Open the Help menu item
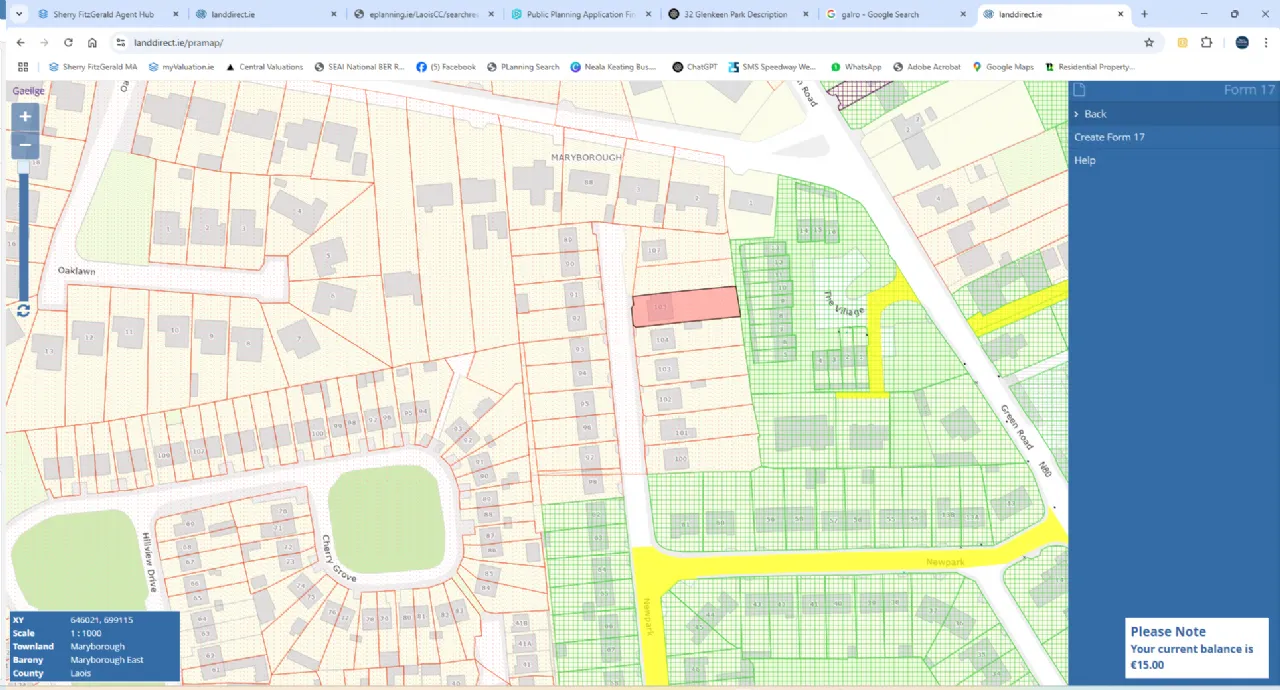The width and height of the screenshot is (1280, 690). 1085,160
